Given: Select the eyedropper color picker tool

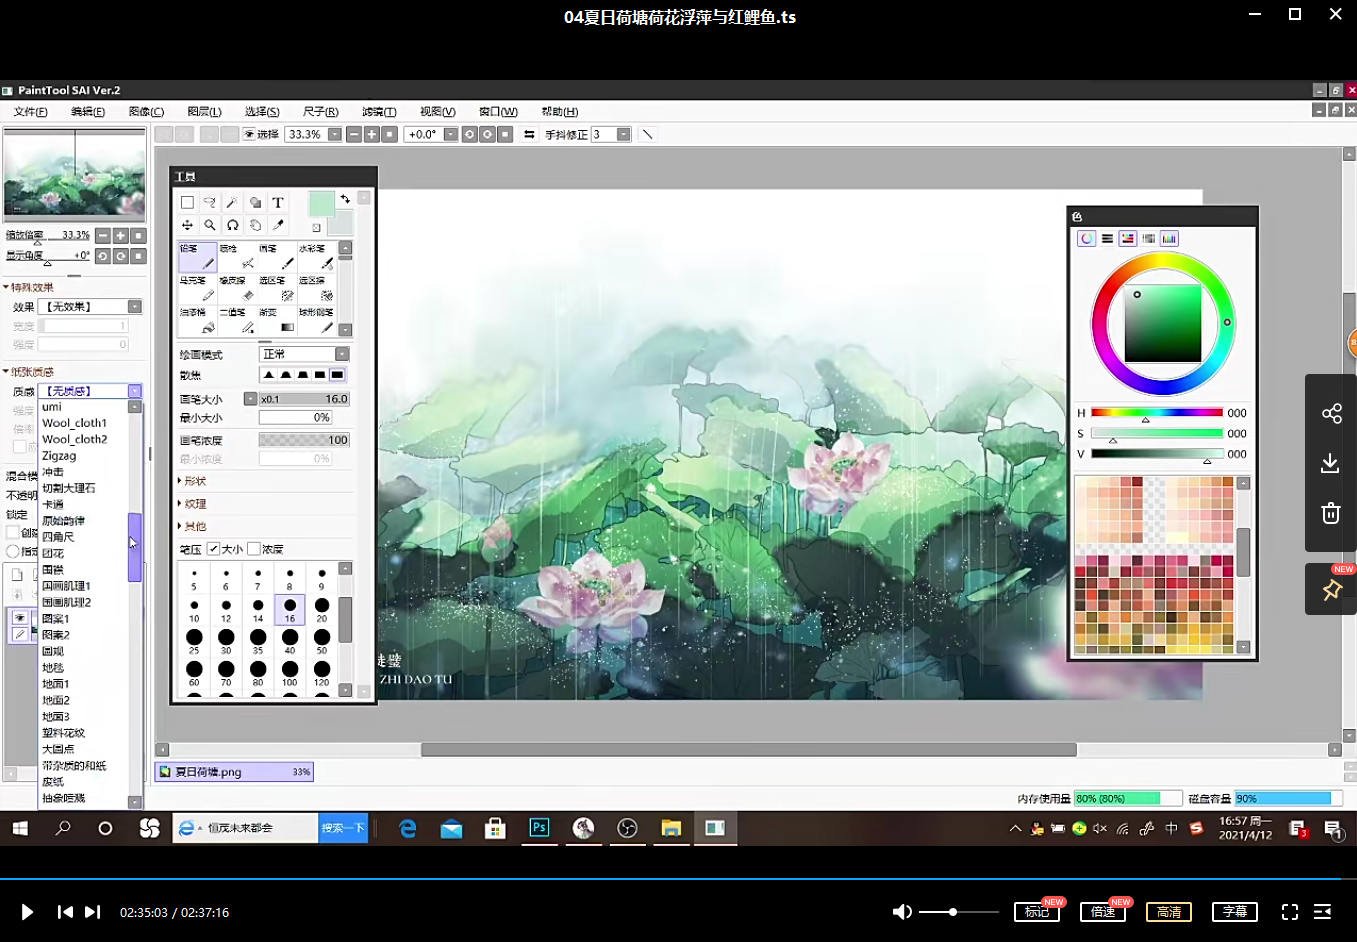Looking at the screenshot, I should point(278,225).
